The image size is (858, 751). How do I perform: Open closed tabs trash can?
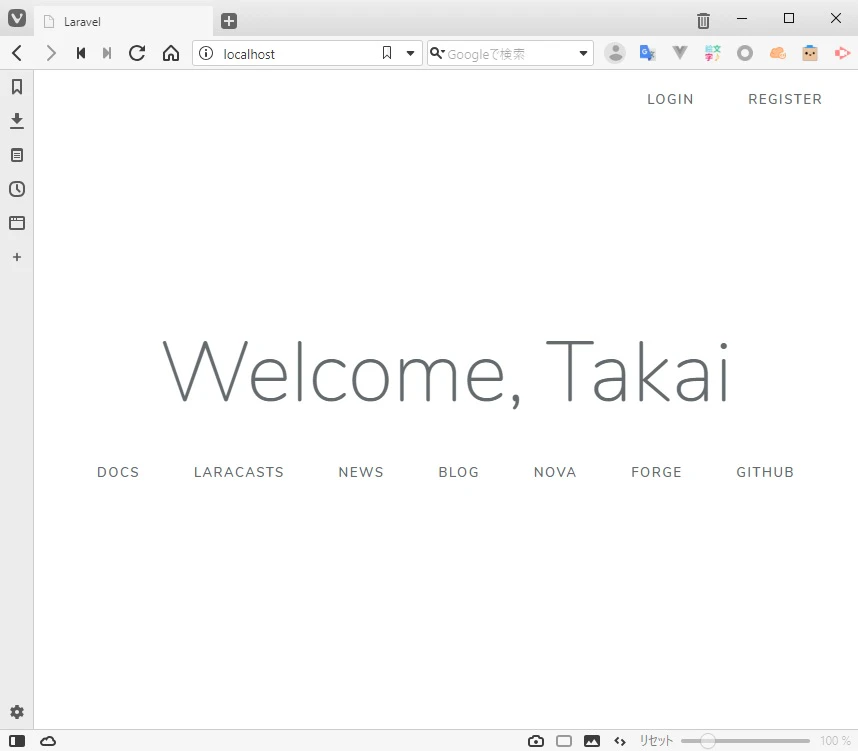(x=703, y=21)
